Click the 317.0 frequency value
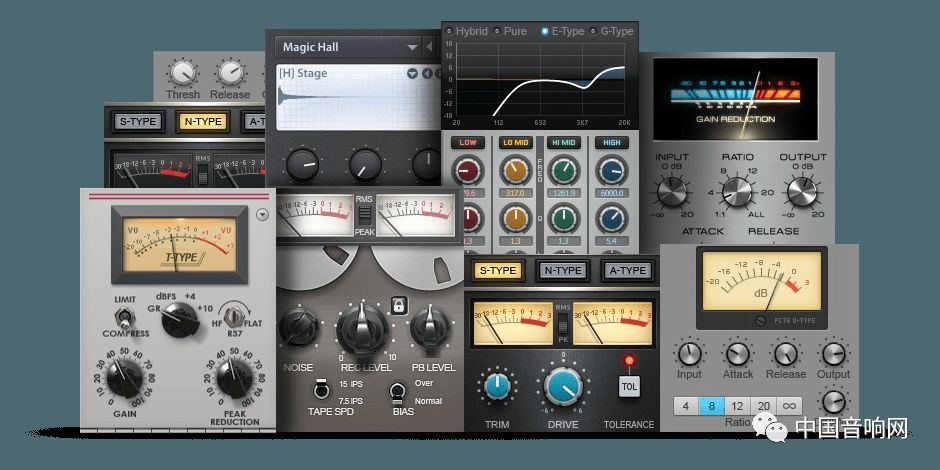 coord(516,193)
